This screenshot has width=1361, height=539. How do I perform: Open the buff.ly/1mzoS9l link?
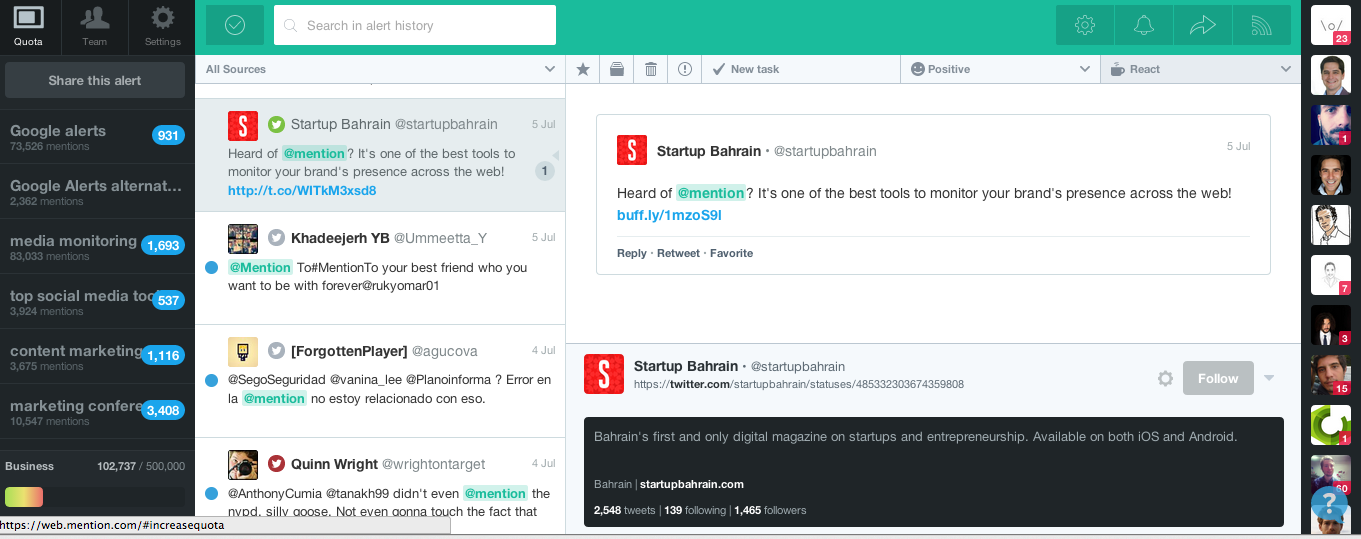pyautogui.click(x=669, y=215)
